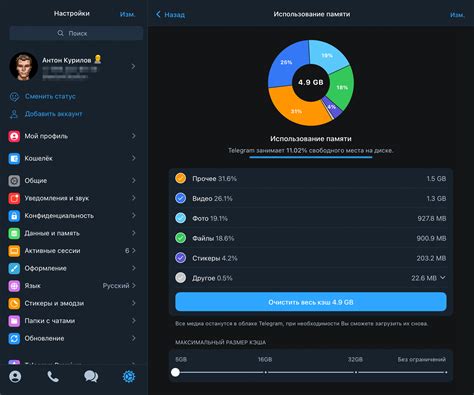The width and height of the screenshot is (474, 395).
Task: Click the premium badge beside Антон Курилов
Action: [98, 59]
